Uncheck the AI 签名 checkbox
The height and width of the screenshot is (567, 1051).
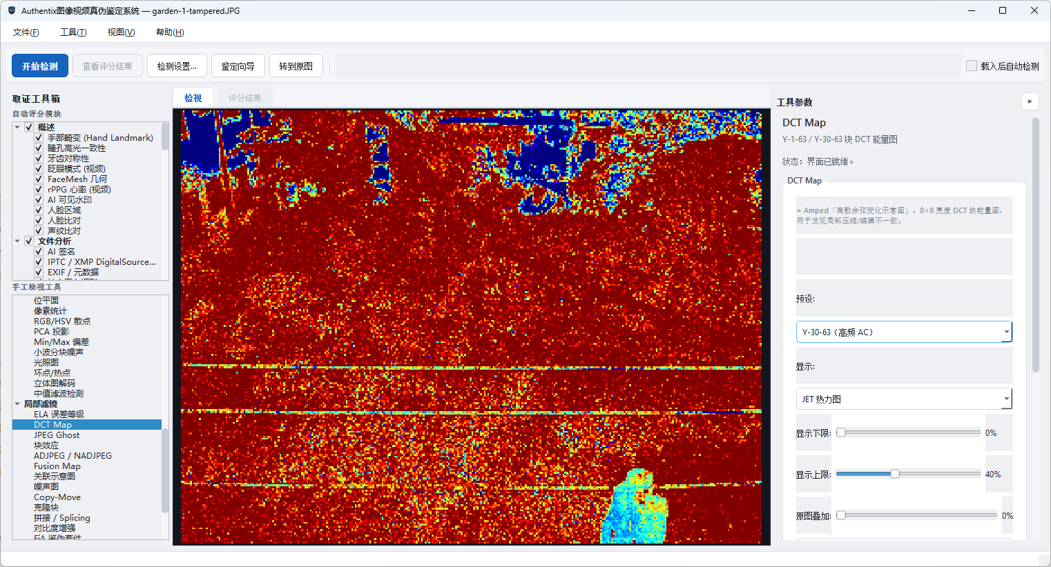(x=39, y=252)
